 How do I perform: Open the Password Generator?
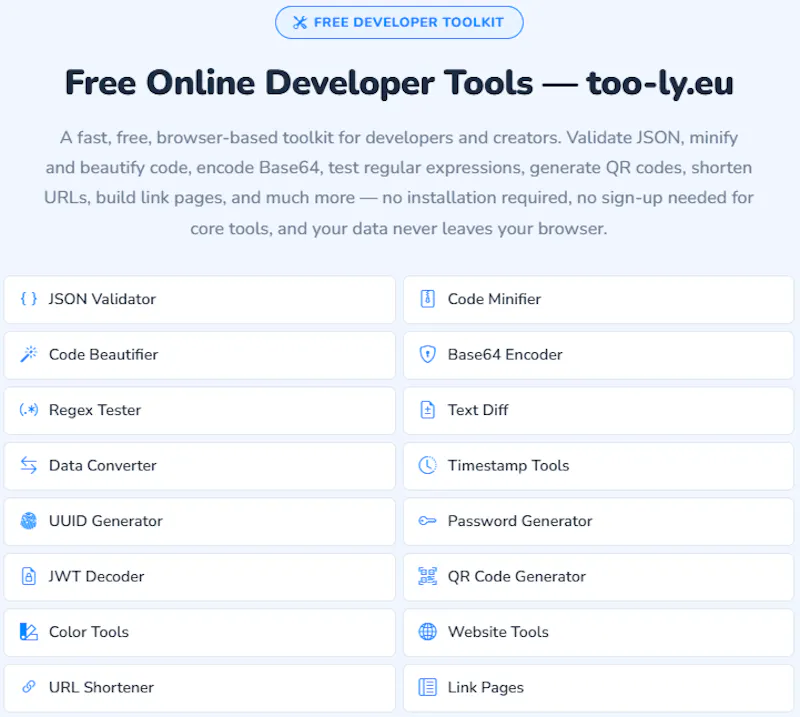click(x=598, y=521)
